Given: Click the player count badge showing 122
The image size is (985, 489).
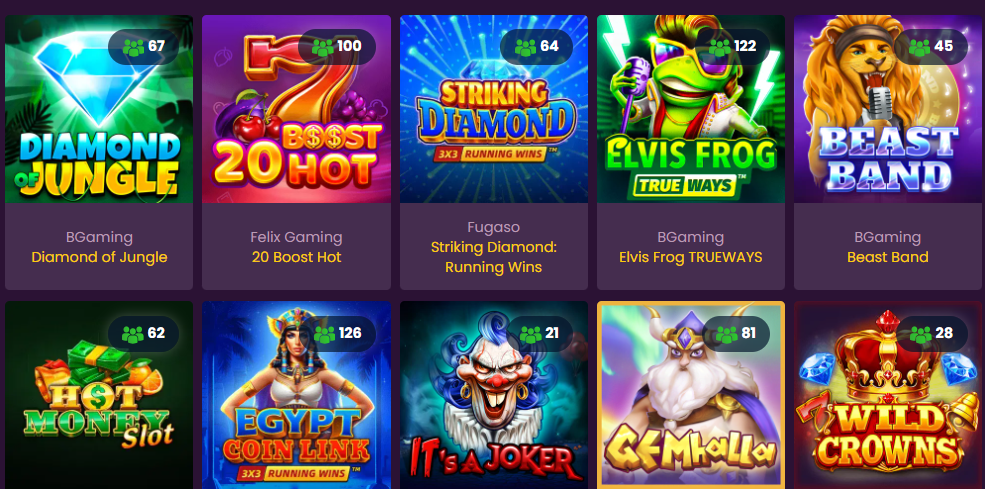Looking at the screenshot, I should pyautogui.click(x=732, y=47).
